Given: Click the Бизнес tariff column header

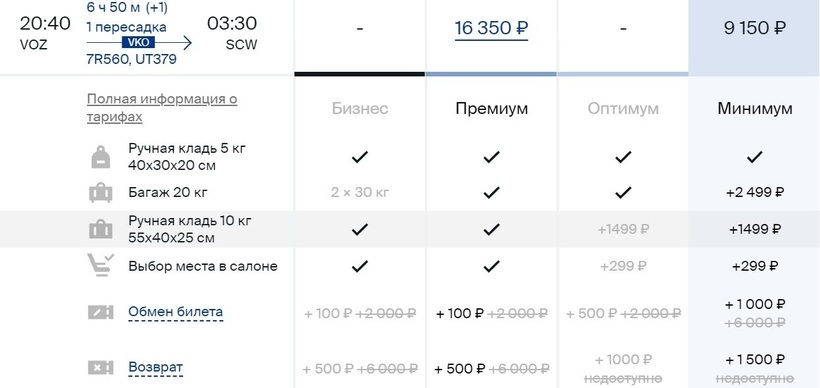Looking at the screenshot, I should 360,109.
